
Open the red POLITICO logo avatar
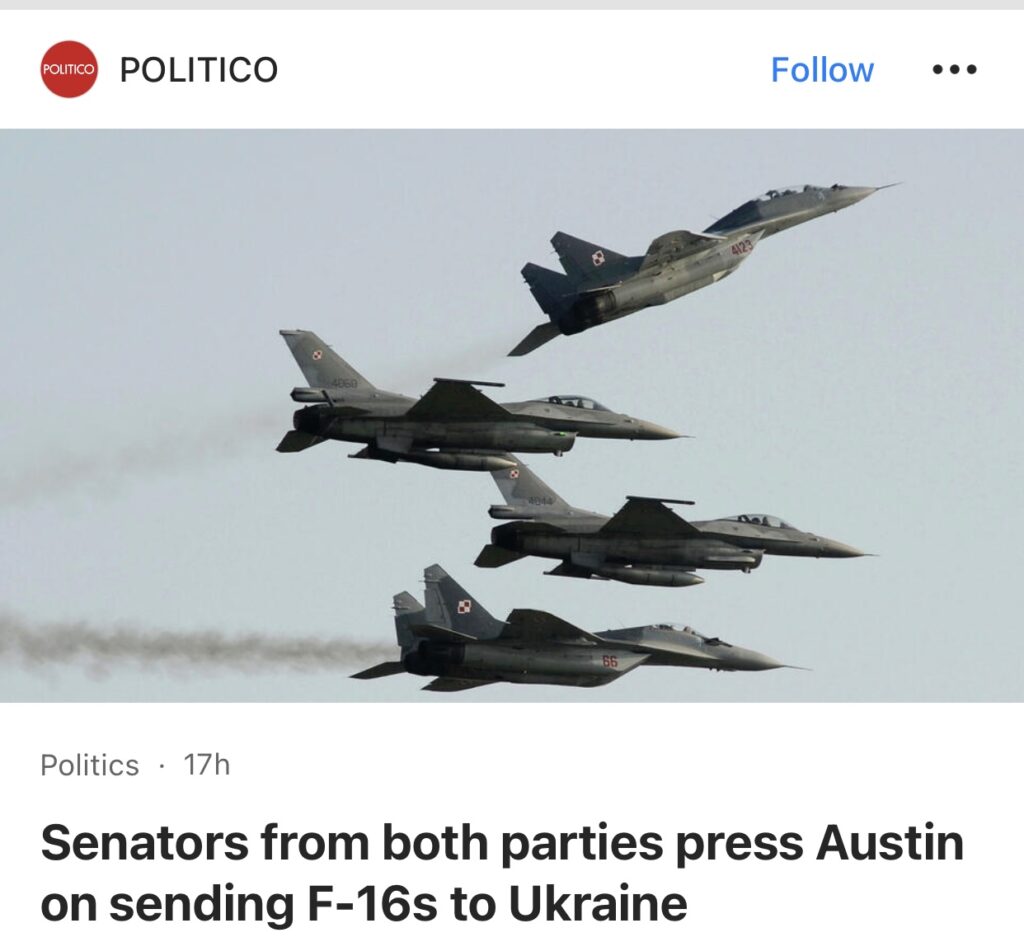point(69,69)
